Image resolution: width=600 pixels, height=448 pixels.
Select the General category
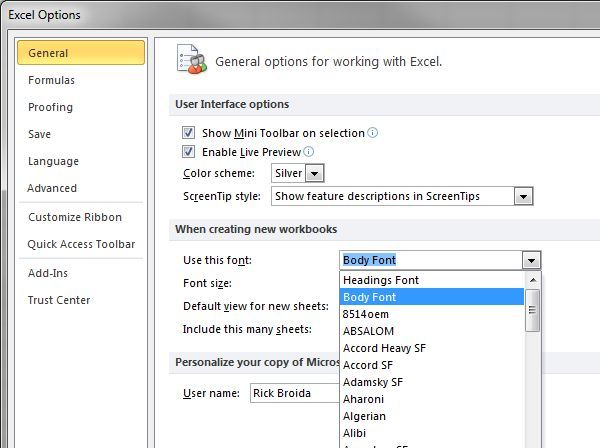pyautogui.click(x=81, y=53)
